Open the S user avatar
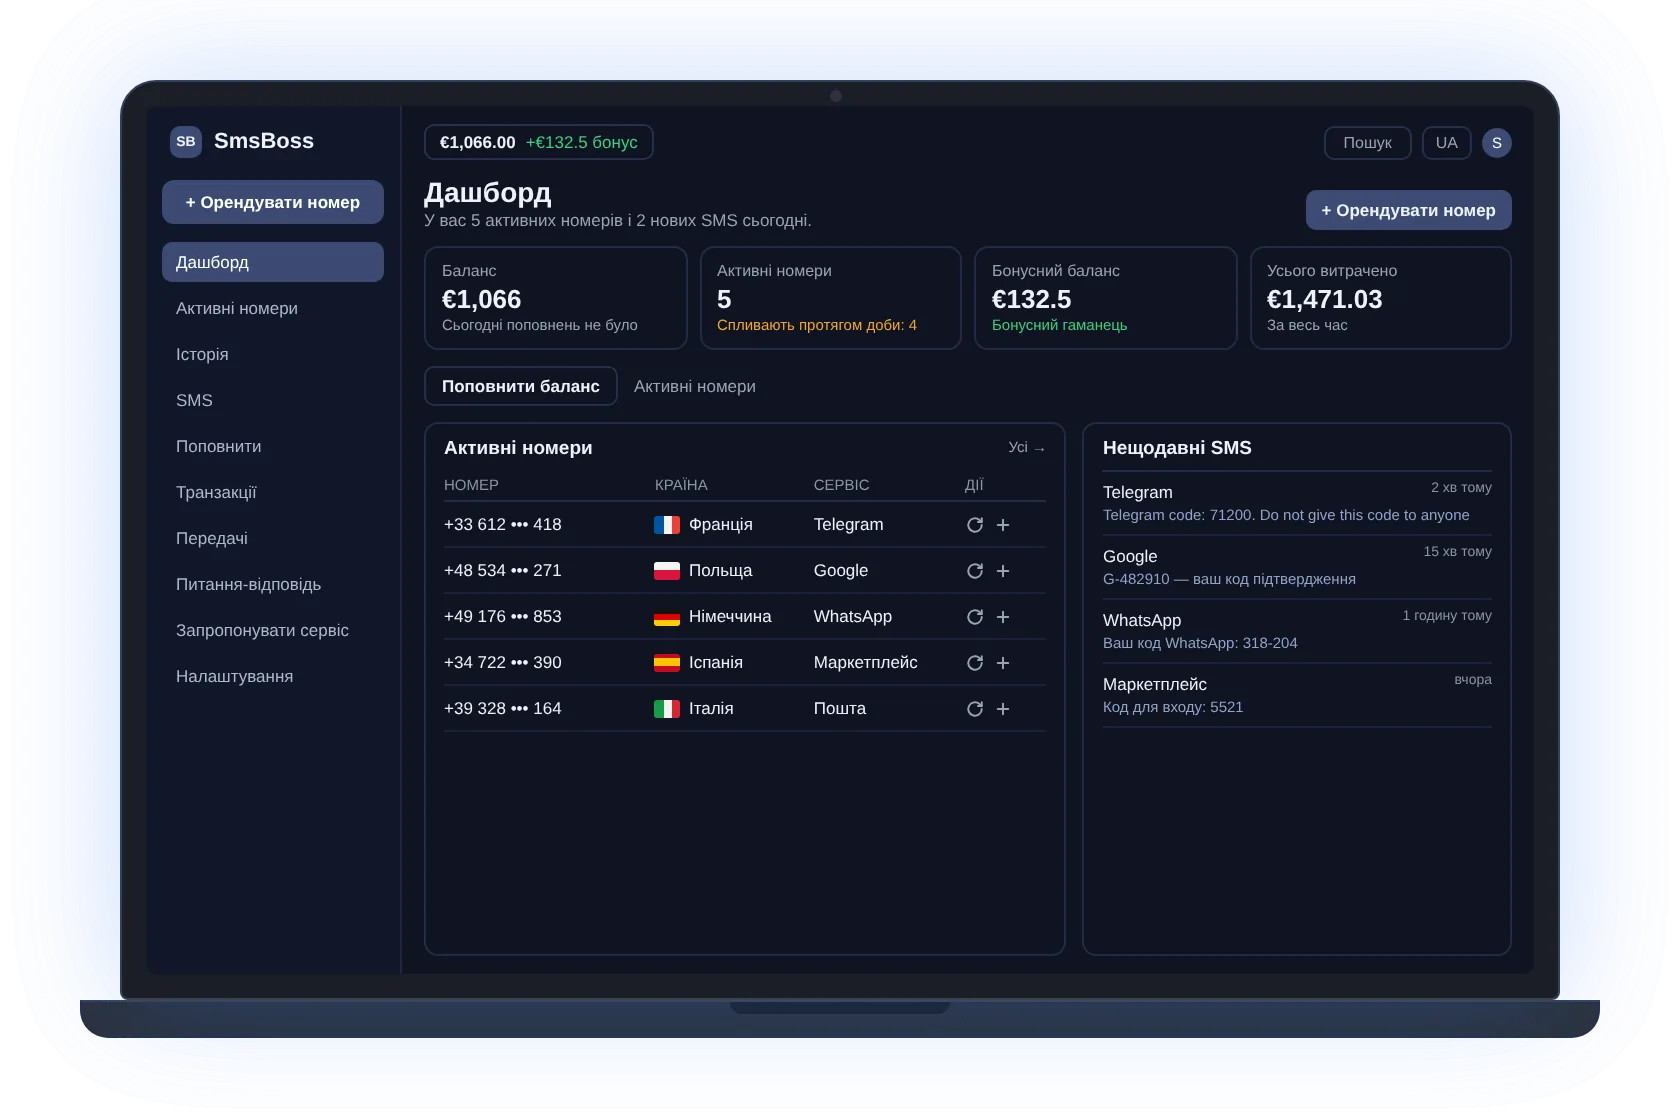Image resolution: width=1680 pixels, height=1120 pixels. [x=1496, y=143]
